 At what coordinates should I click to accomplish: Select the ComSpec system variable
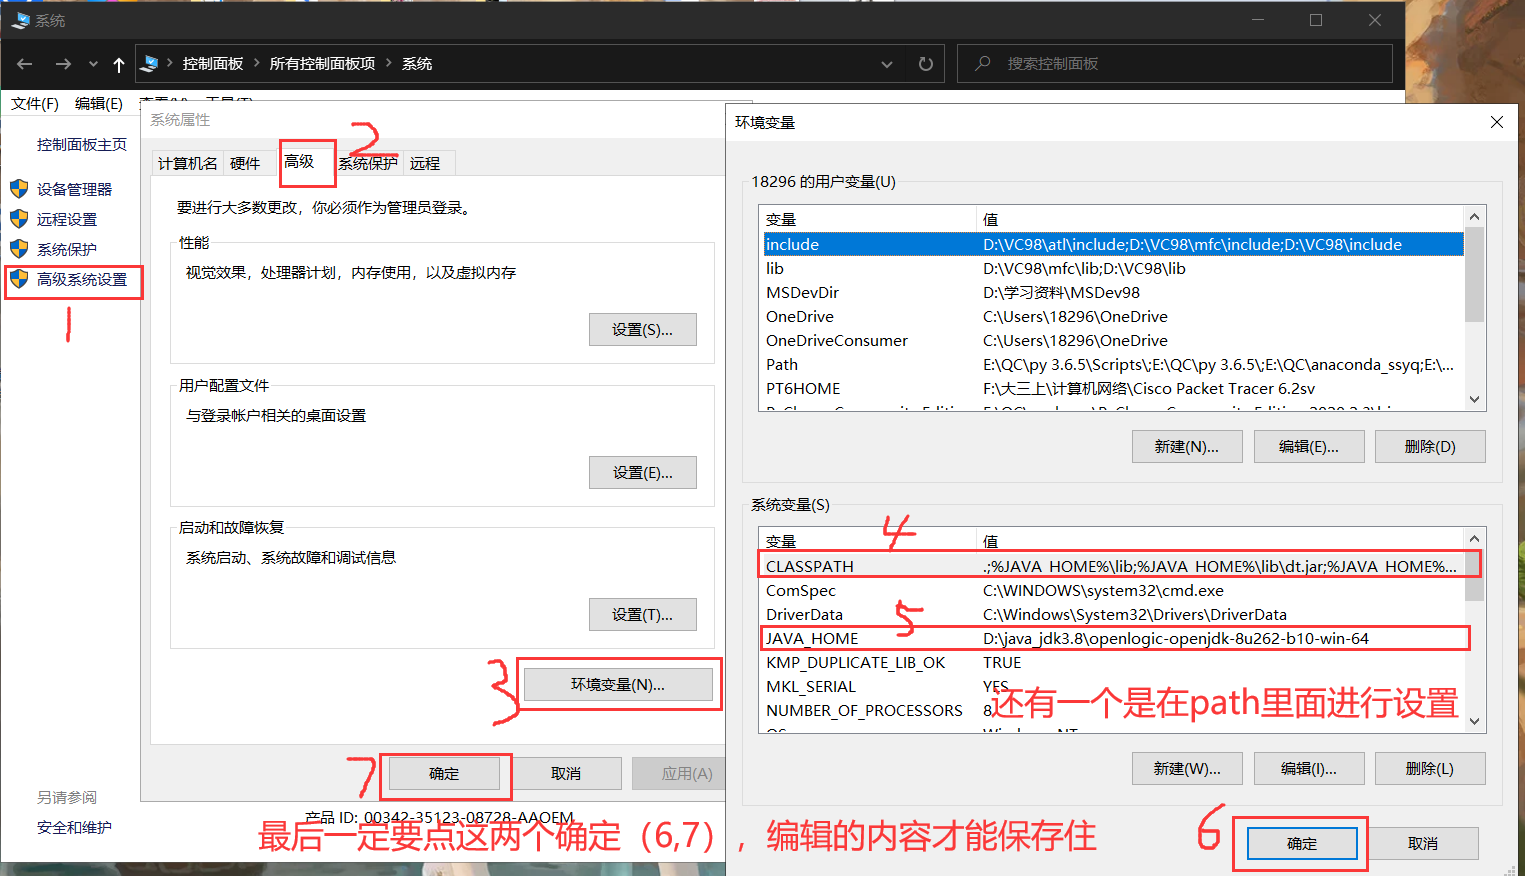[x=1112, y=590]
